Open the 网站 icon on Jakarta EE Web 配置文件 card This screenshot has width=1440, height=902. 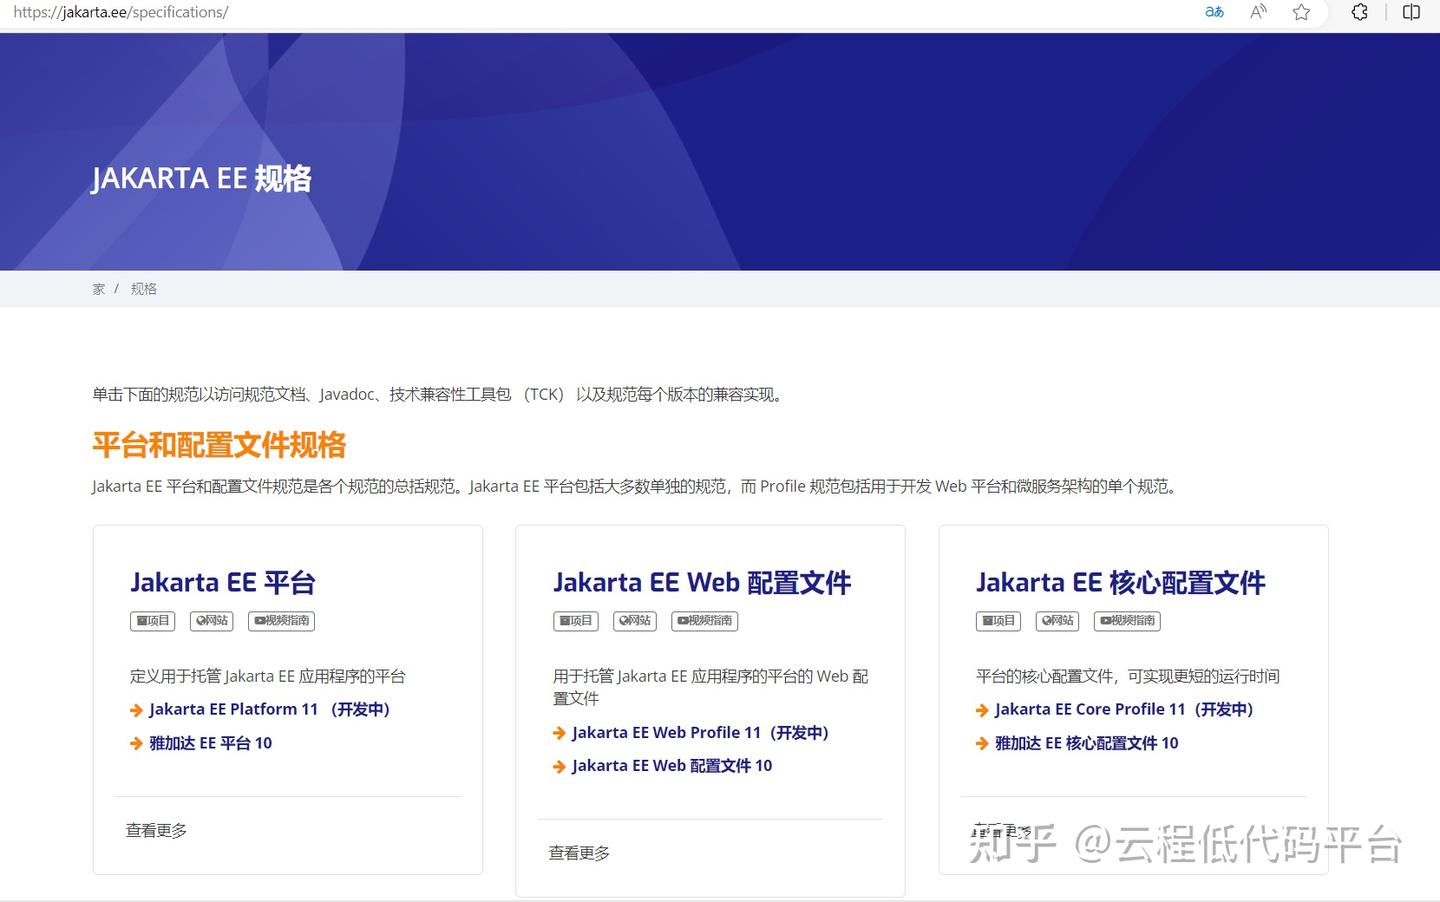pos(634,620)
